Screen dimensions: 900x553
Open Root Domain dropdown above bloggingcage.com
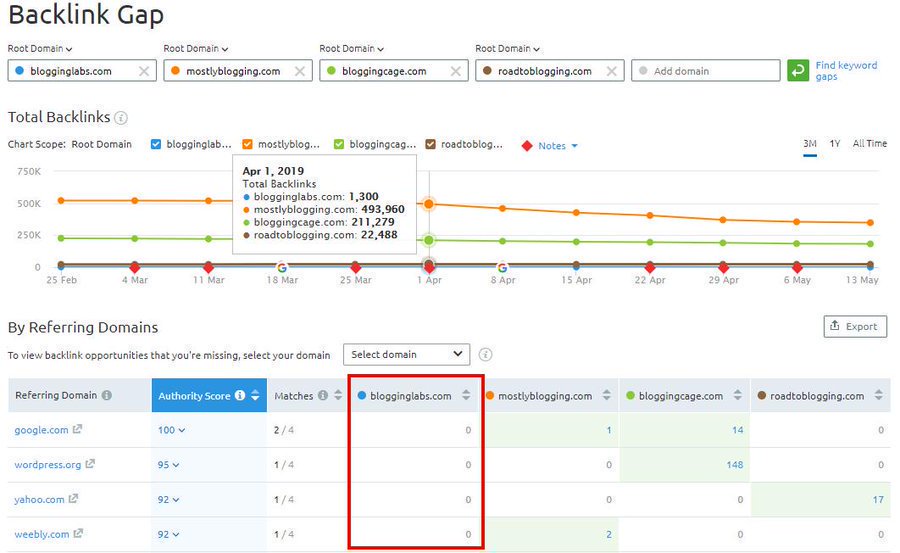[x=352, y=49]
